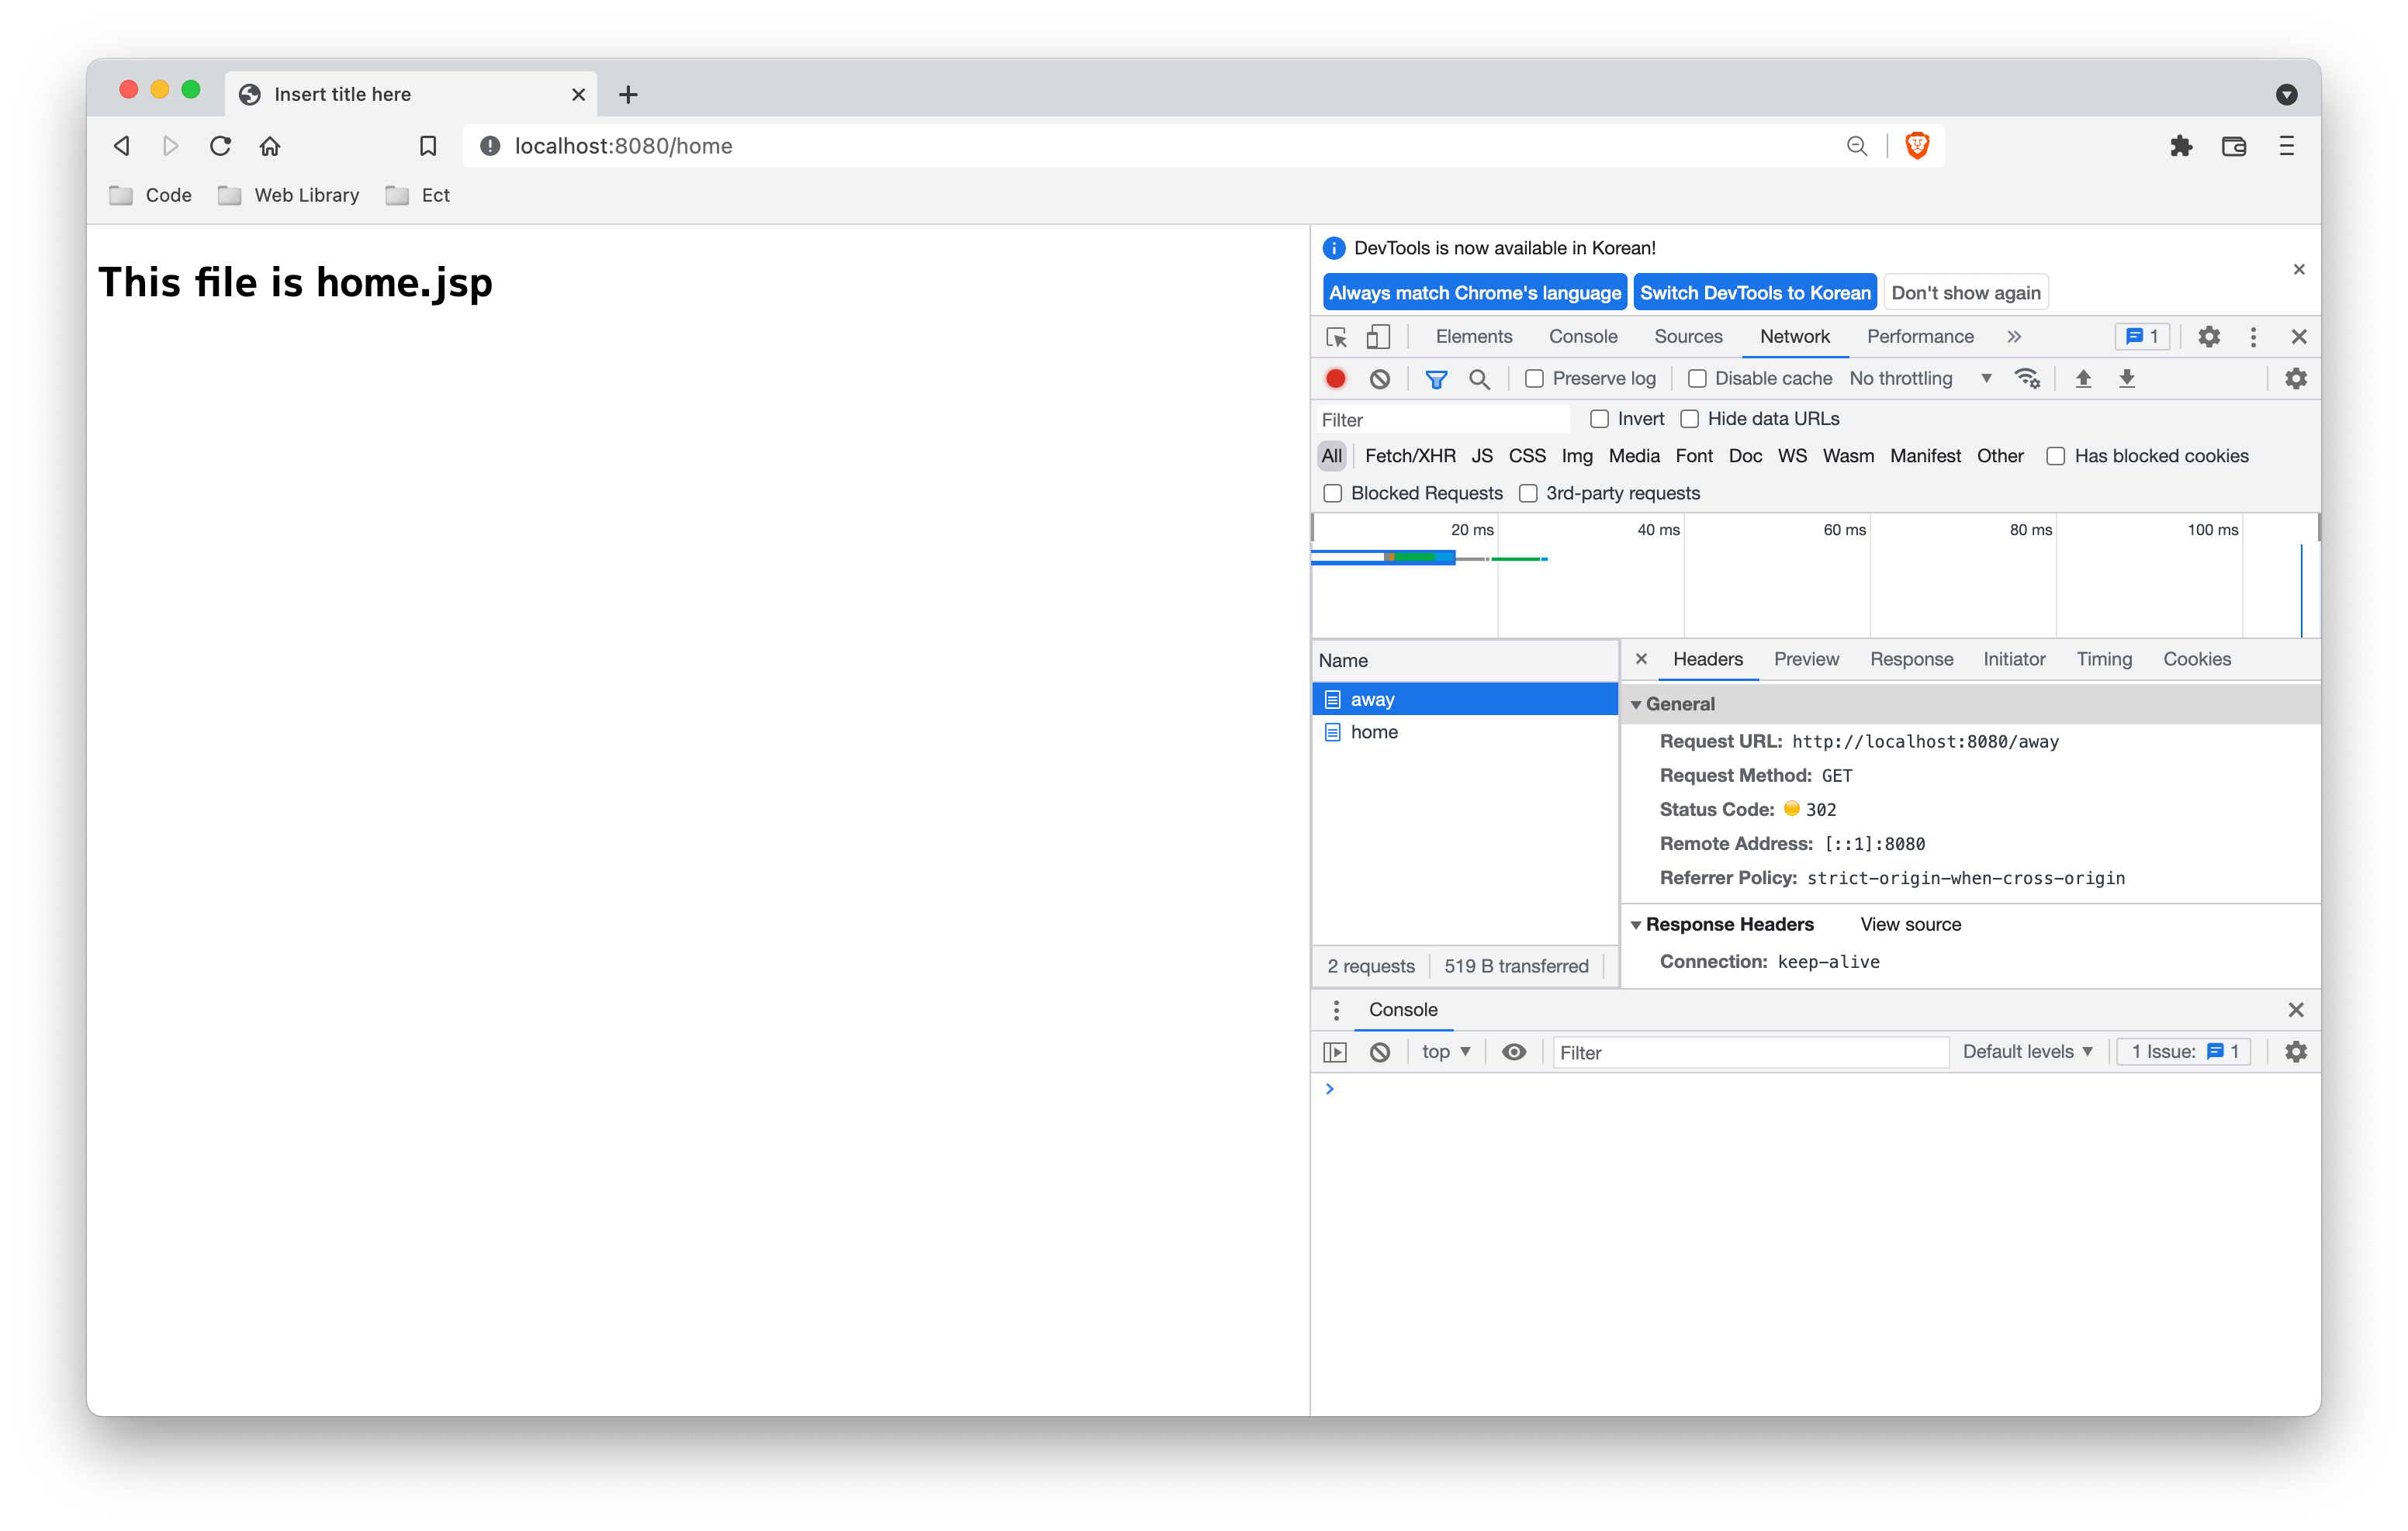
Task: Show more DevTools tabs chevron
Action: 2014,337
